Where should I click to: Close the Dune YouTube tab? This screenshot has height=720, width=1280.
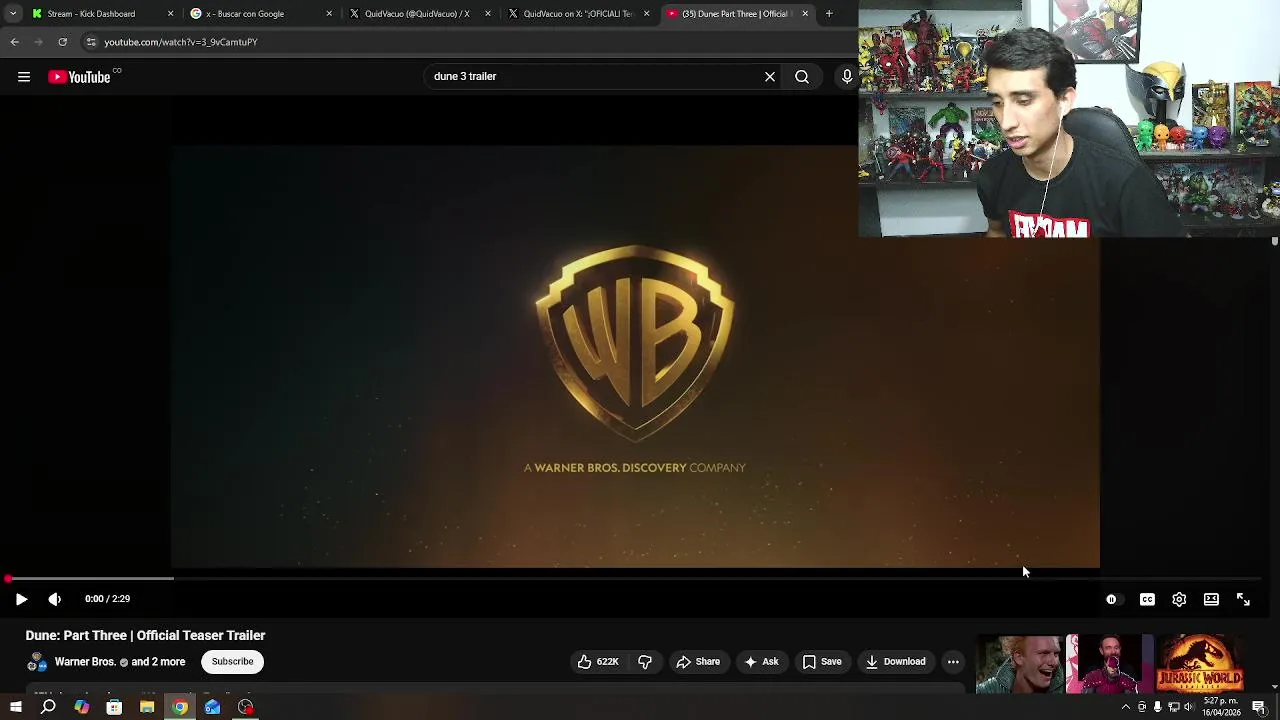tap(805, 14)
